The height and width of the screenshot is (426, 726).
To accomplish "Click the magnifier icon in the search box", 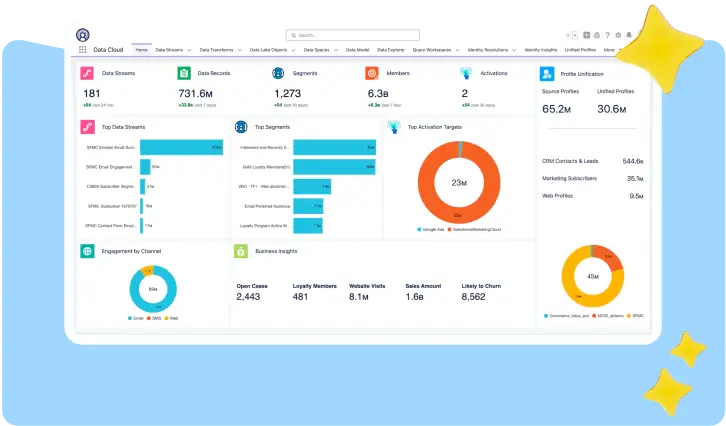I will (294, 35).
